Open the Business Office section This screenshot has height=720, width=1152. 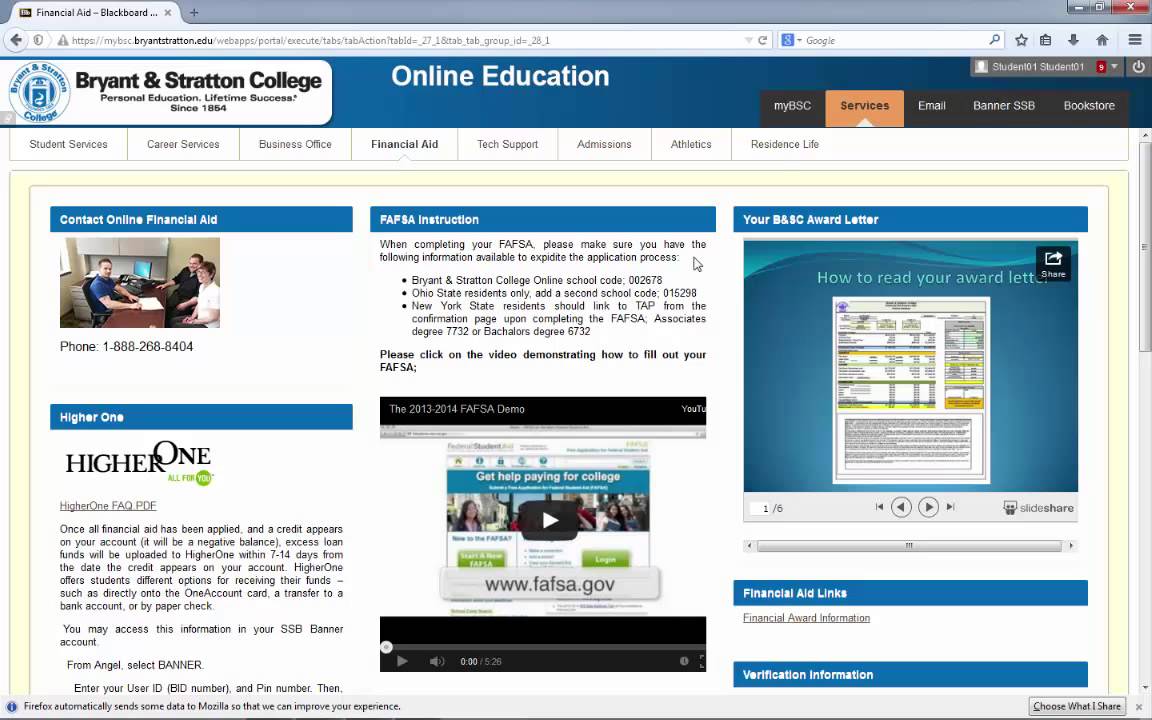click(x=295, y=144)
